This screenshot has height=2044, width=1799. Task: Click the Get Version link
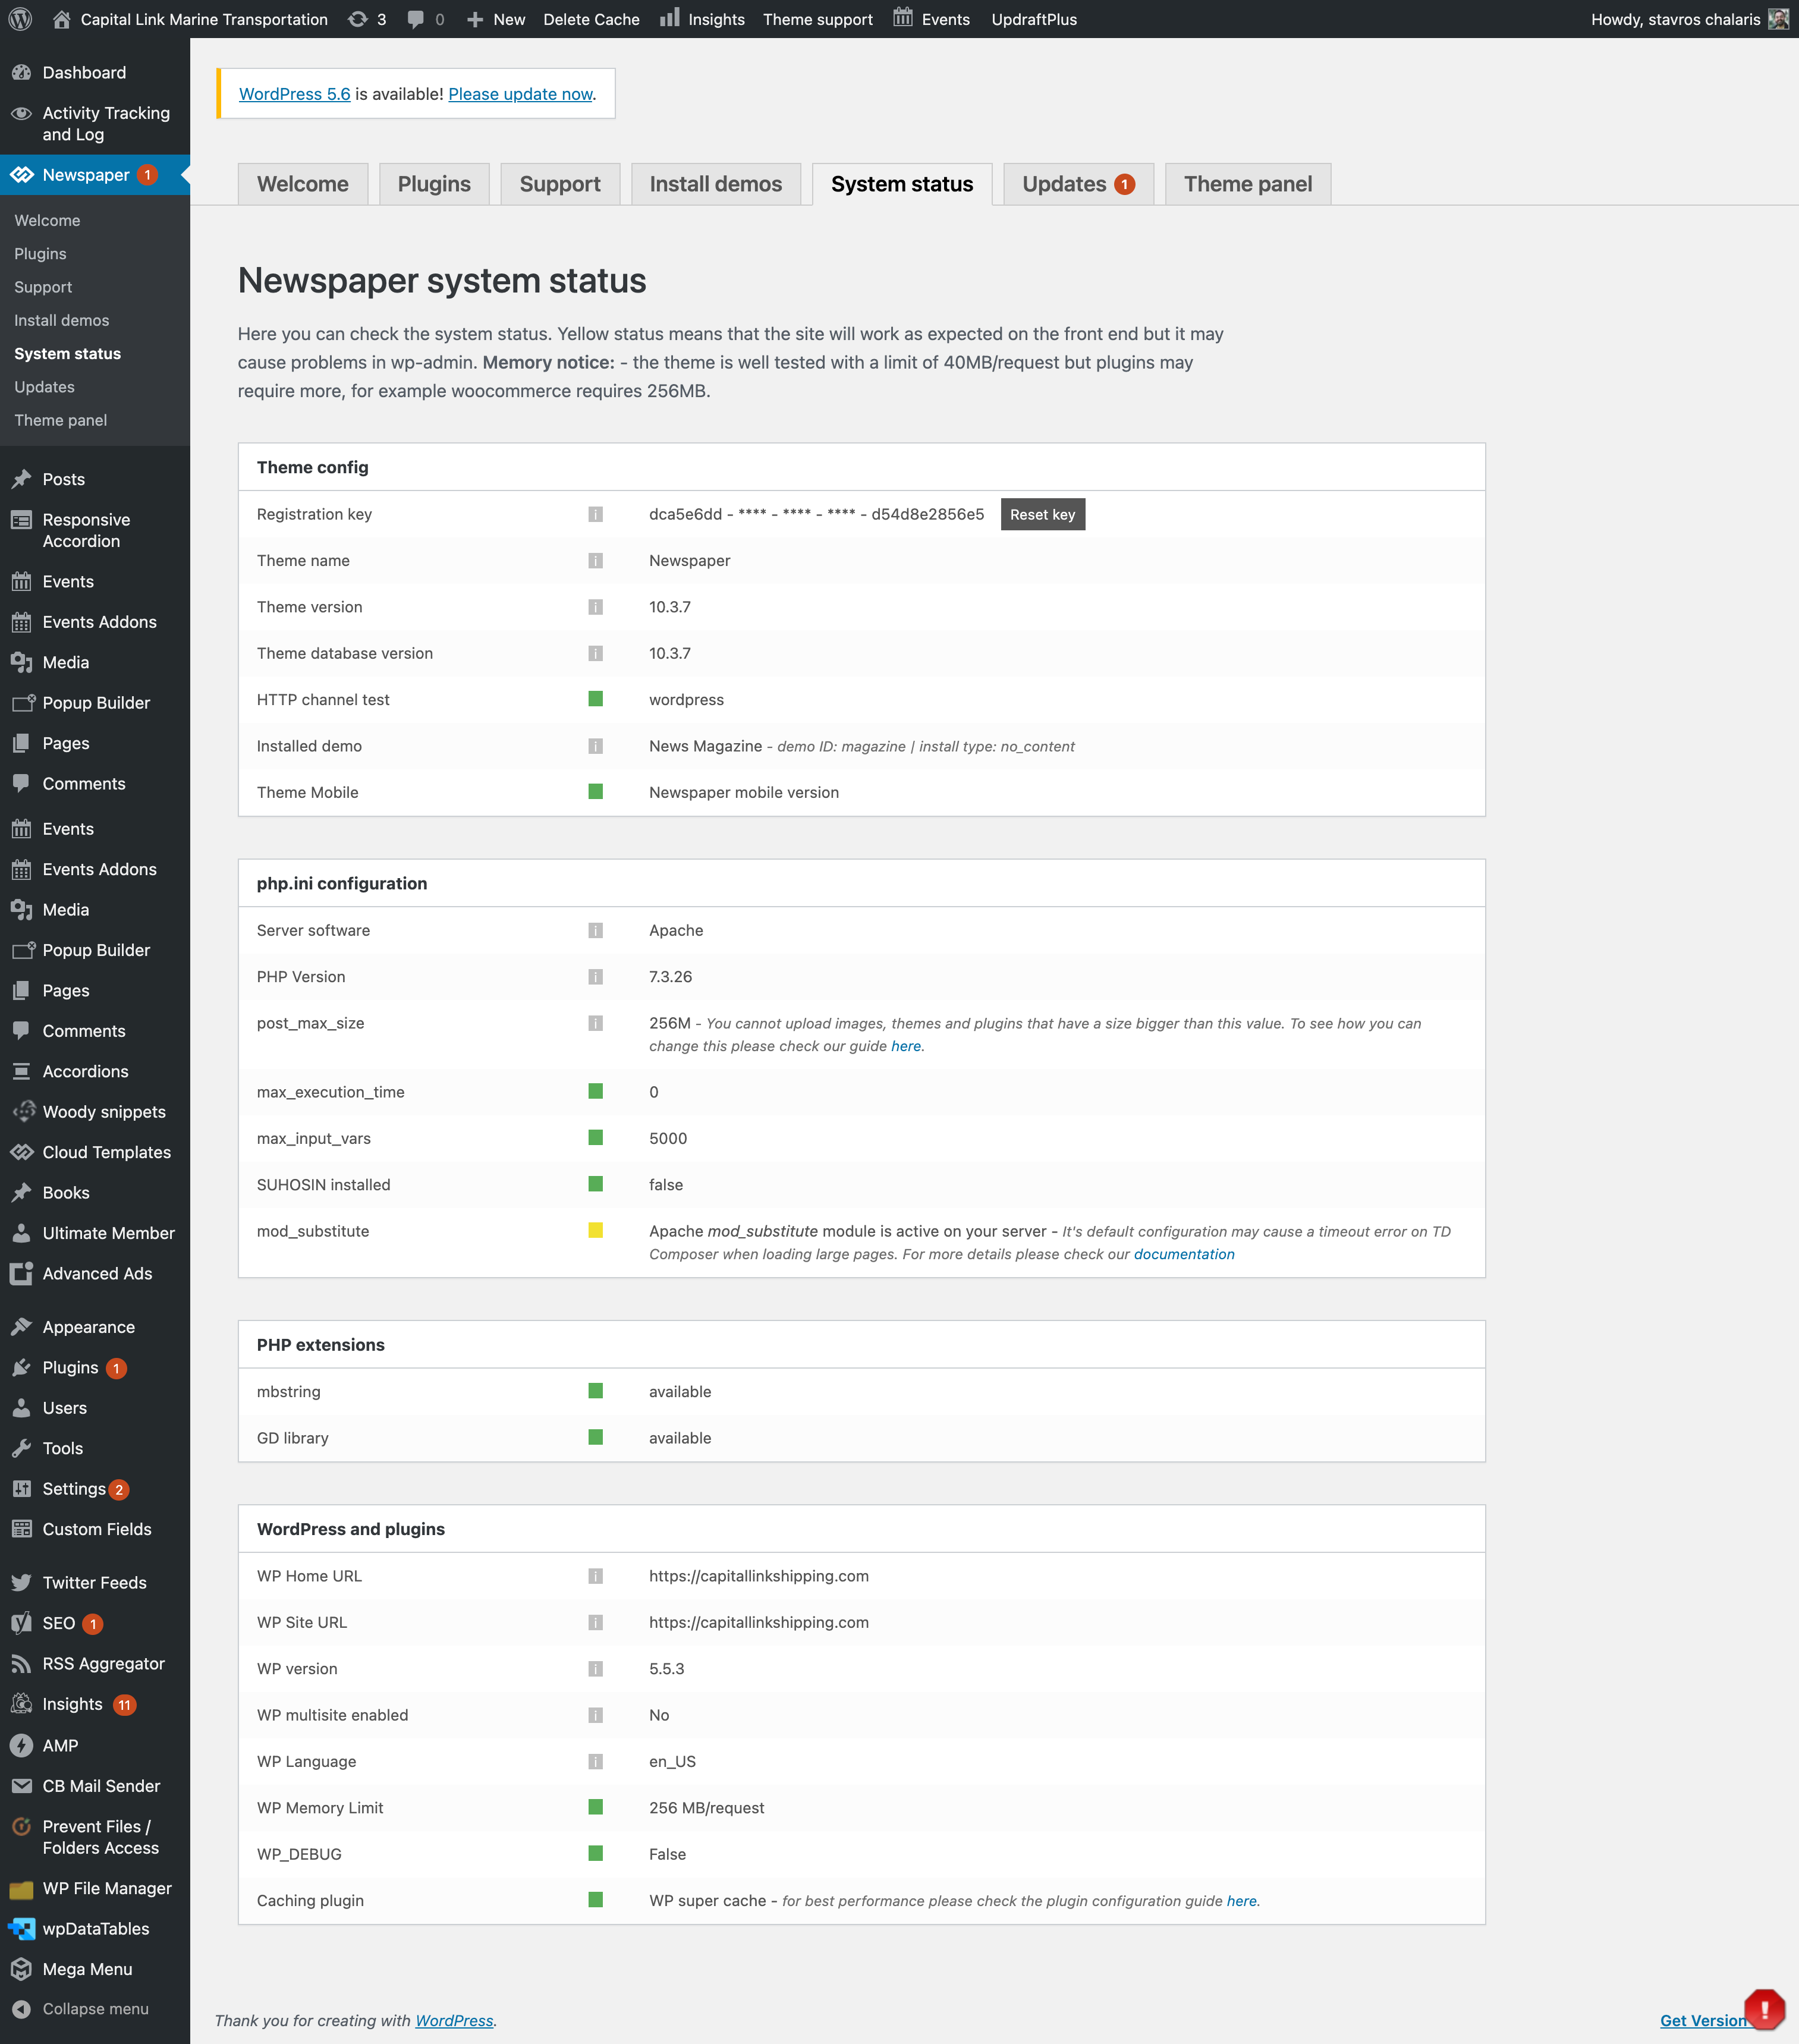click(1704, 2021)
